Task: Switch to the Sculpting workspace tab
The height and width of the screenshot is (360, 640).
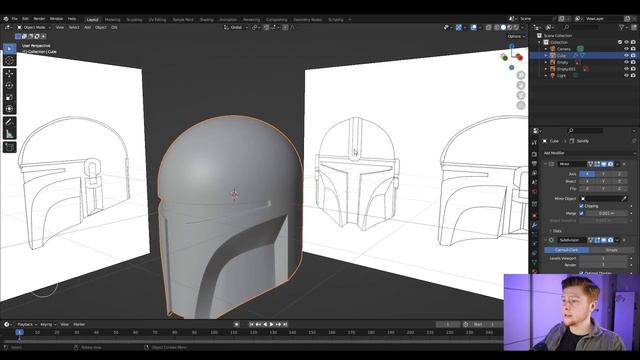Action: click(134, 20)
